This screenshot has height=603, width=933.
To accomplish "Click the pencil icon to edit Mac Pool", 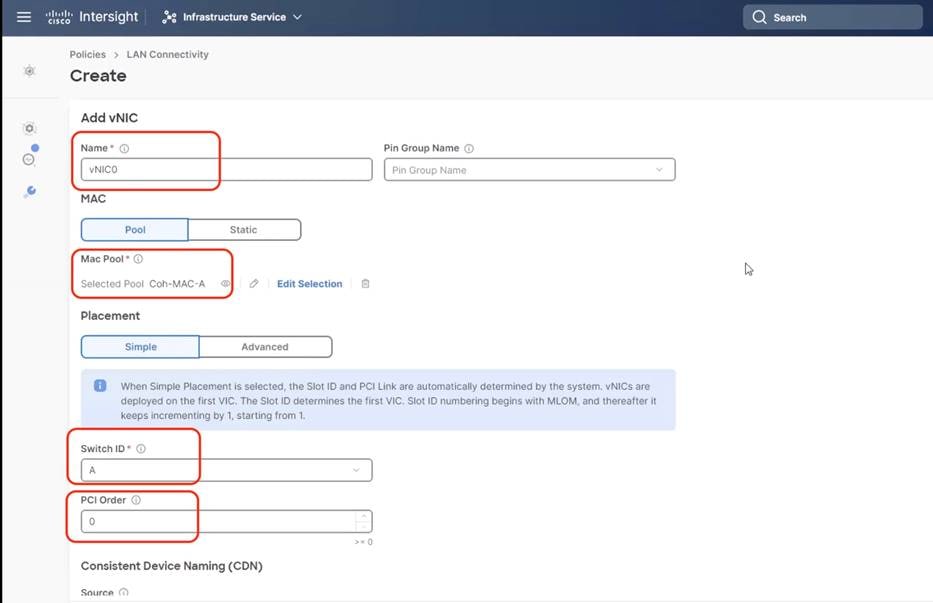I will (x=253, y=283).
